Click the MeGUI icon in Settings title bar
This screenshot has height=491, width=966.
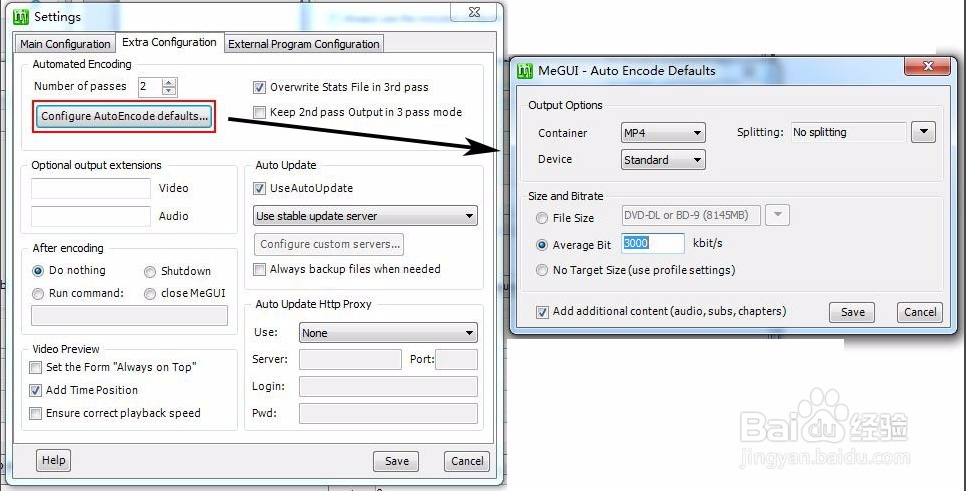click(x=21, y=17)
